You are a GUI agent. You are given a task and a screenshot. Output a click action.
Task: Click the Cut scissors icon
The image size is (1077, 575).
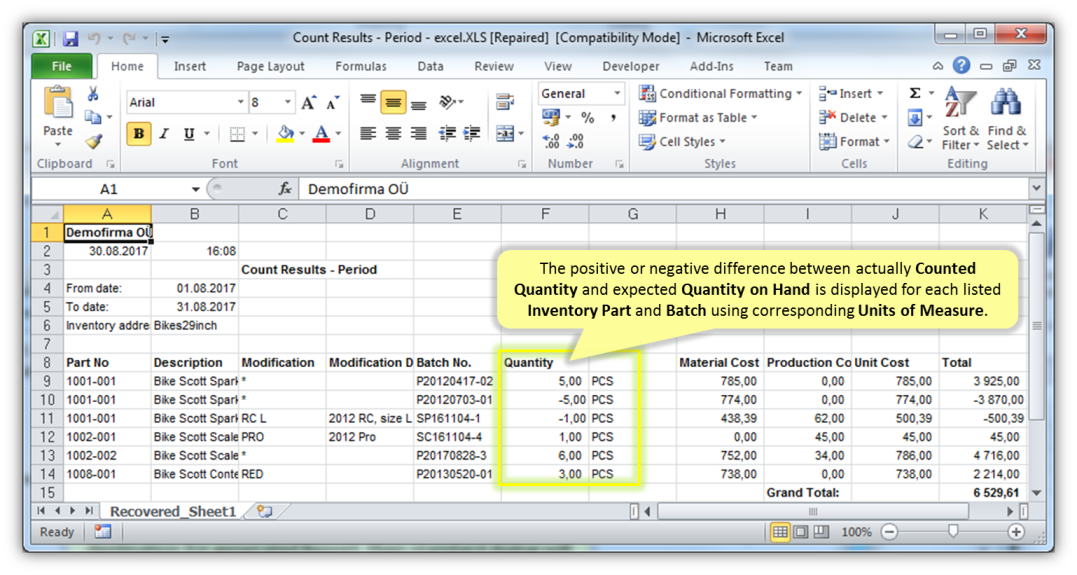[93, 94]
